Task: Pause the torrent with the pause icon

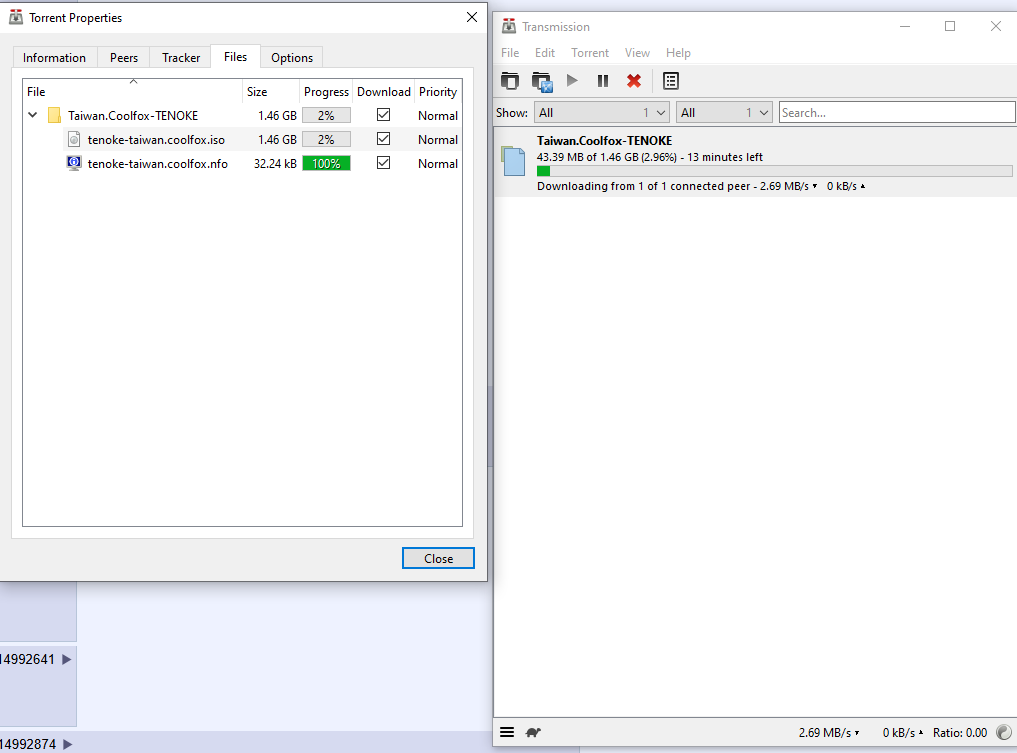Action: click(x=603, y=80)
